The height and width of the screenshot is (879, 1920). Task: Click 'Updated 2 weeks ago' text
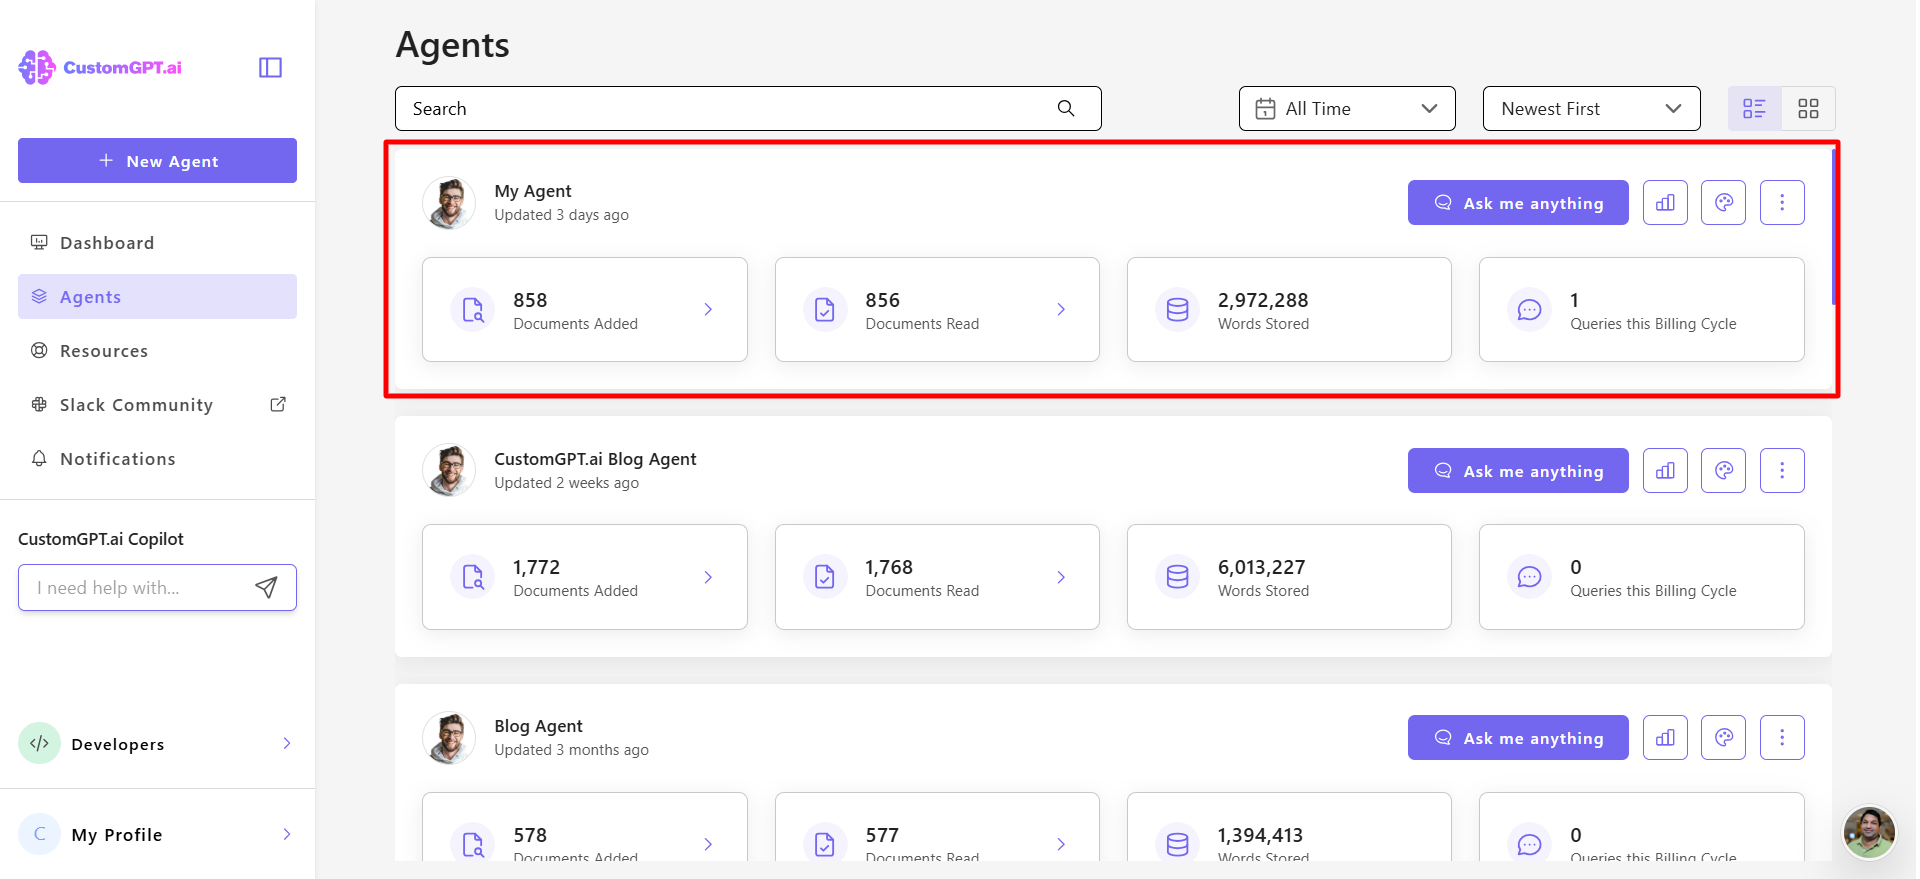pyautogui.click(x=566, y=483)
